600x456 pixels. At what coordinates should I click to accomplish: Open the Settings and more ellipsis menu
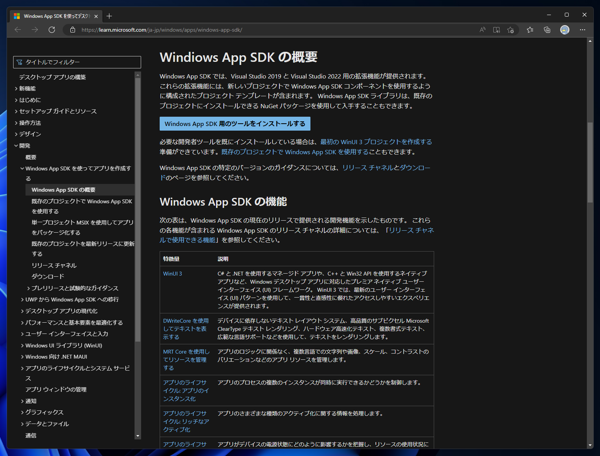point(582,30)
